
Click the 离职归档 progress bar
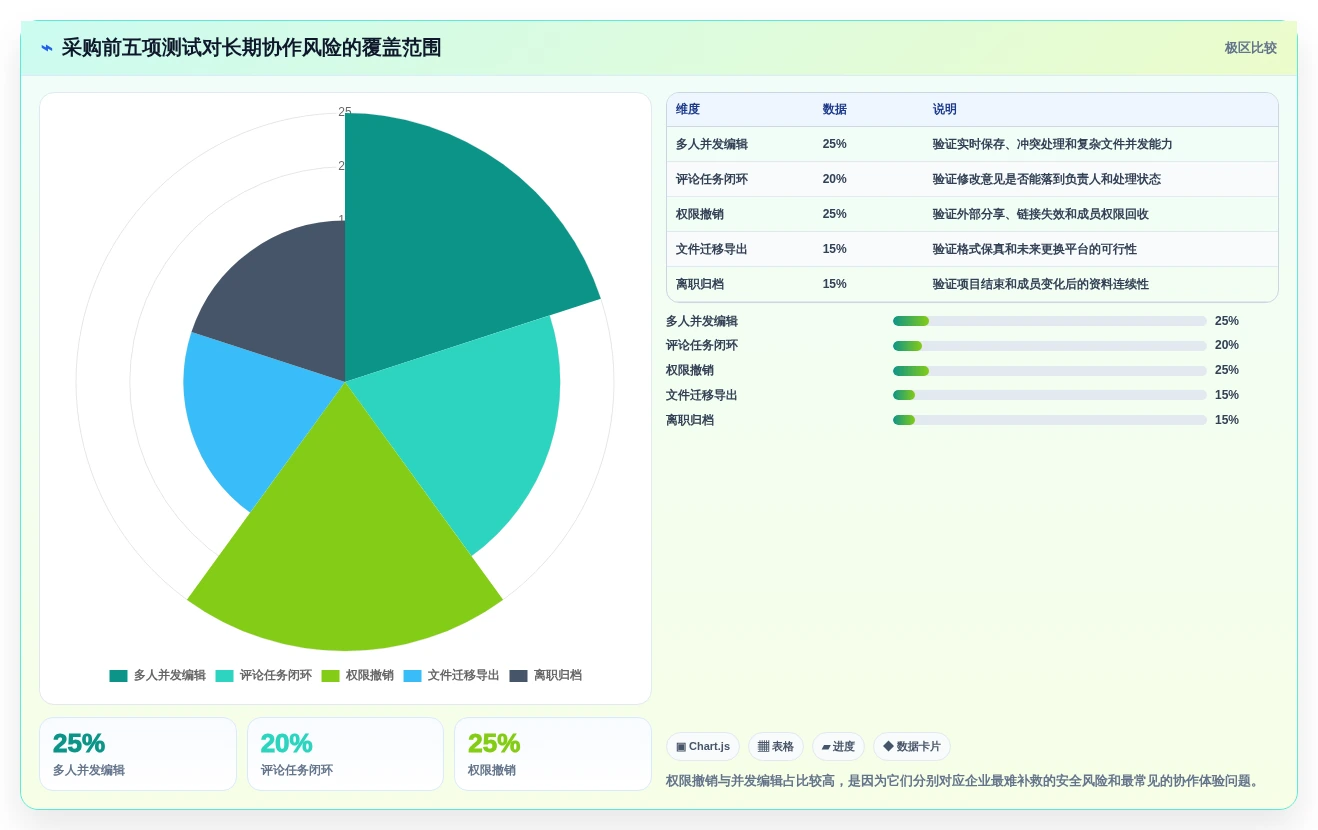click(x=1050, y=420)
